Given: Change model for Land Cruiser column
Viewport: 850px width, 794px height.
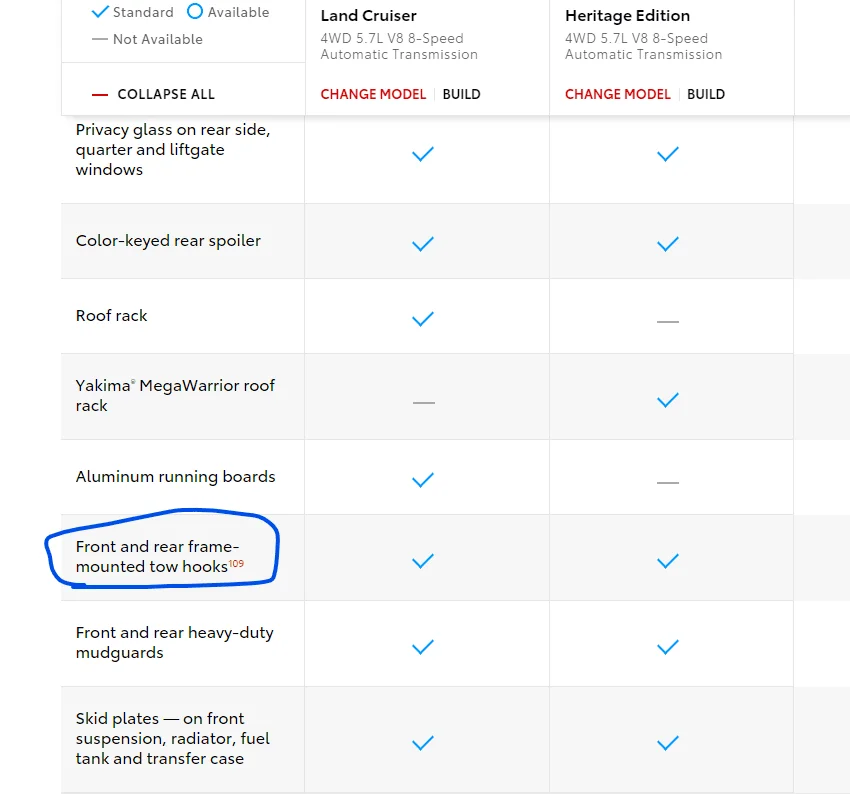Looking at the screenshot, I should 373,94.
